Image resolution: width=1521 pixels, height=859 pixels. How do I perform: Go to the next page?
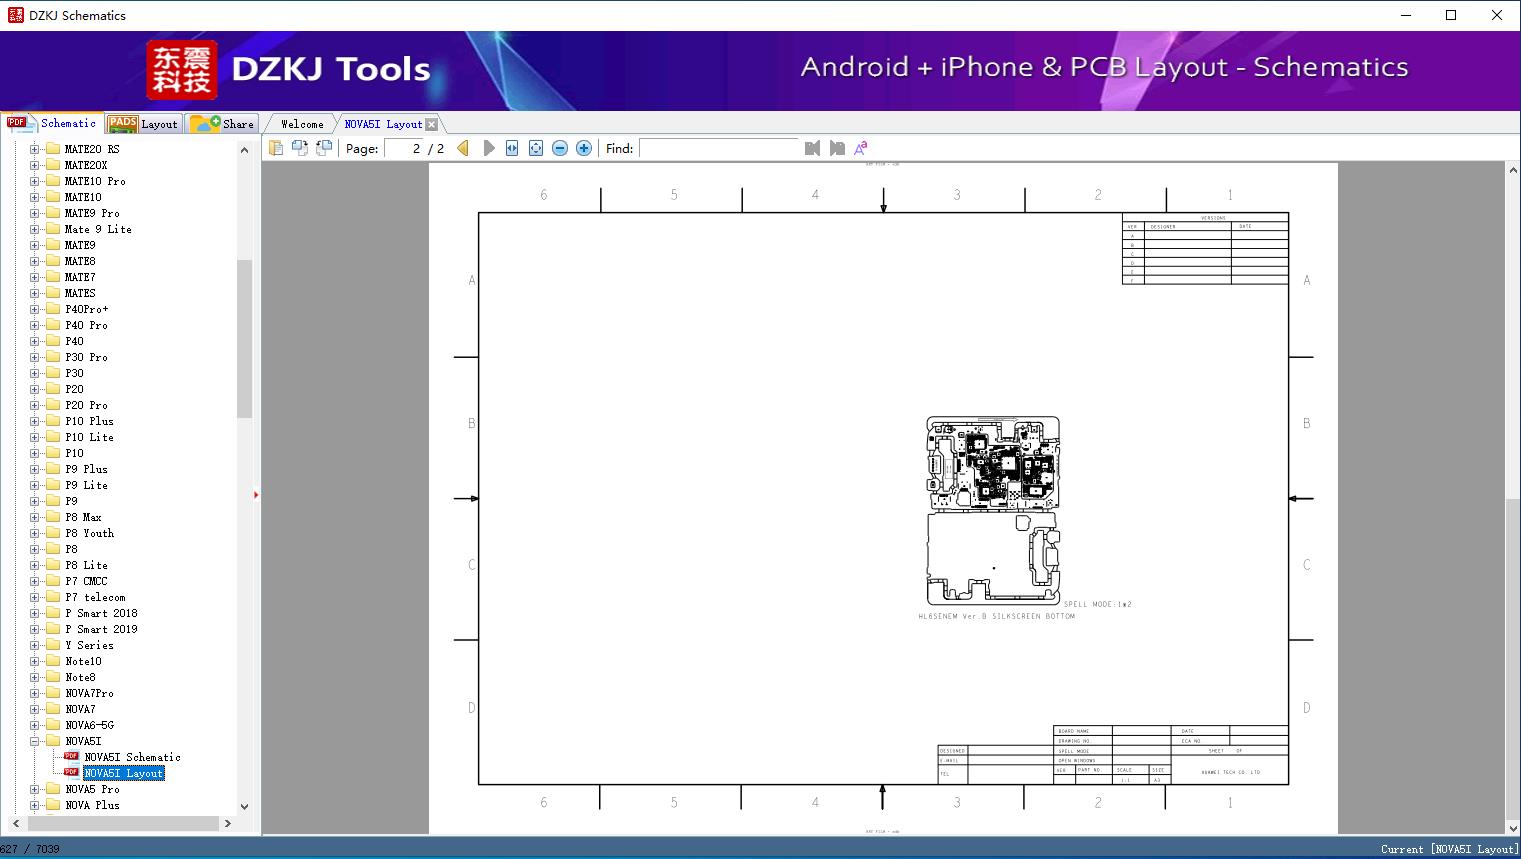488,148
